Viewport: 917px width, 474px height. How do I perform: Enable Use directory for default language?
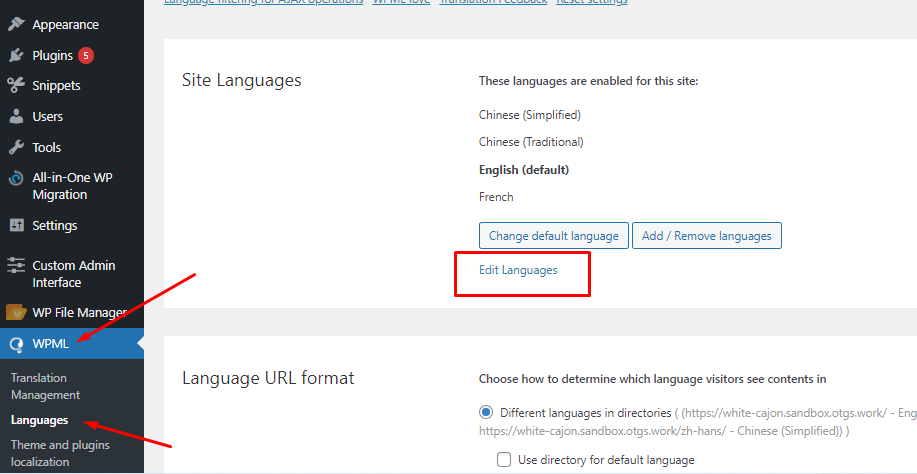[x=504, y=460]
